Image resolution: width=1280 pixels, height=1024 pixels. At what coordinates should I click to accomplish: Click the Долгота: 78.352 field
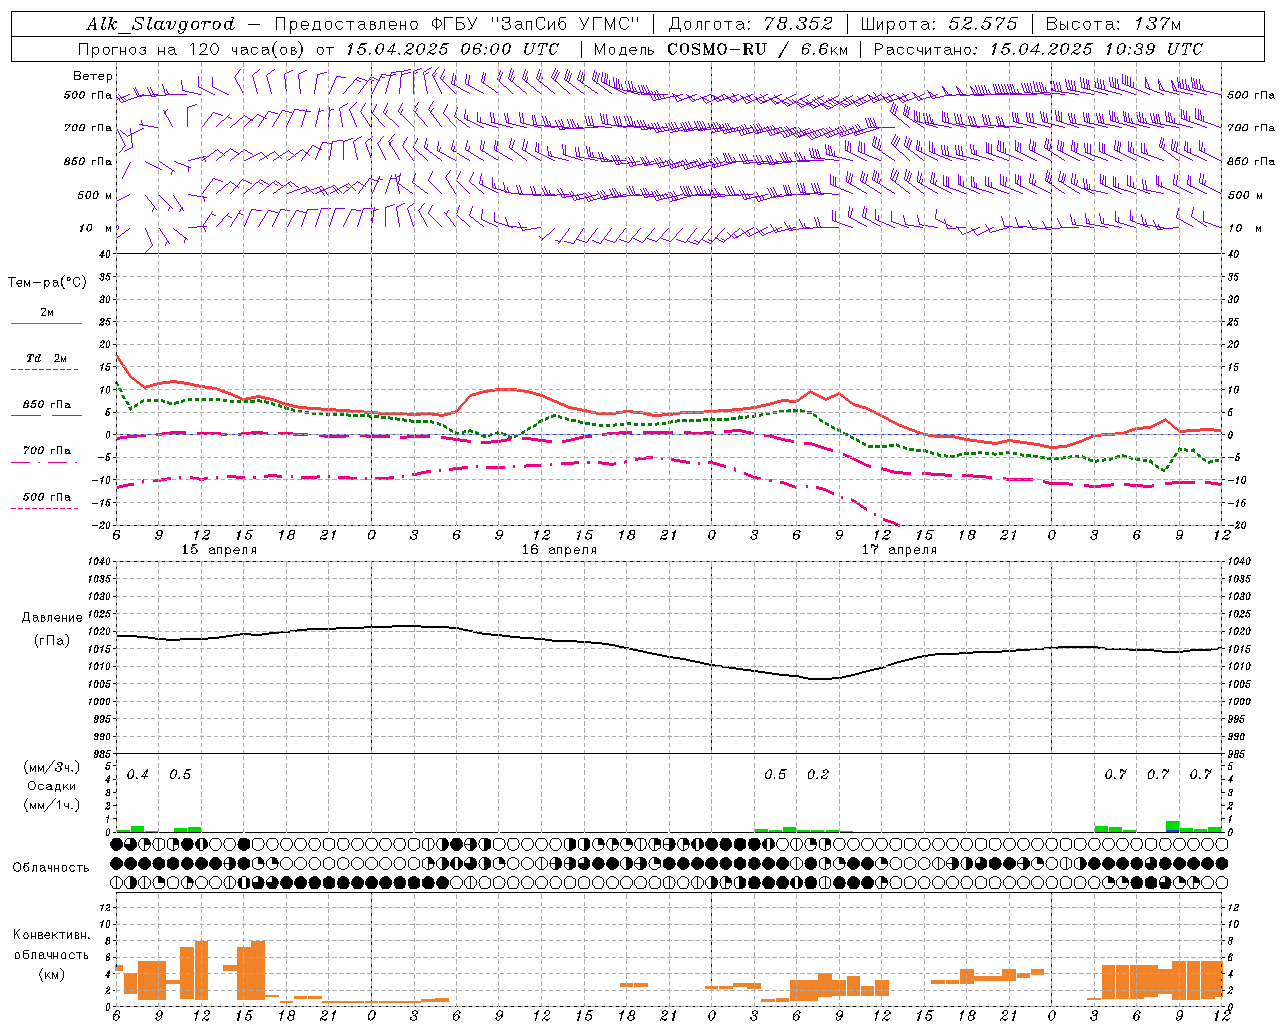coord(750,24)
